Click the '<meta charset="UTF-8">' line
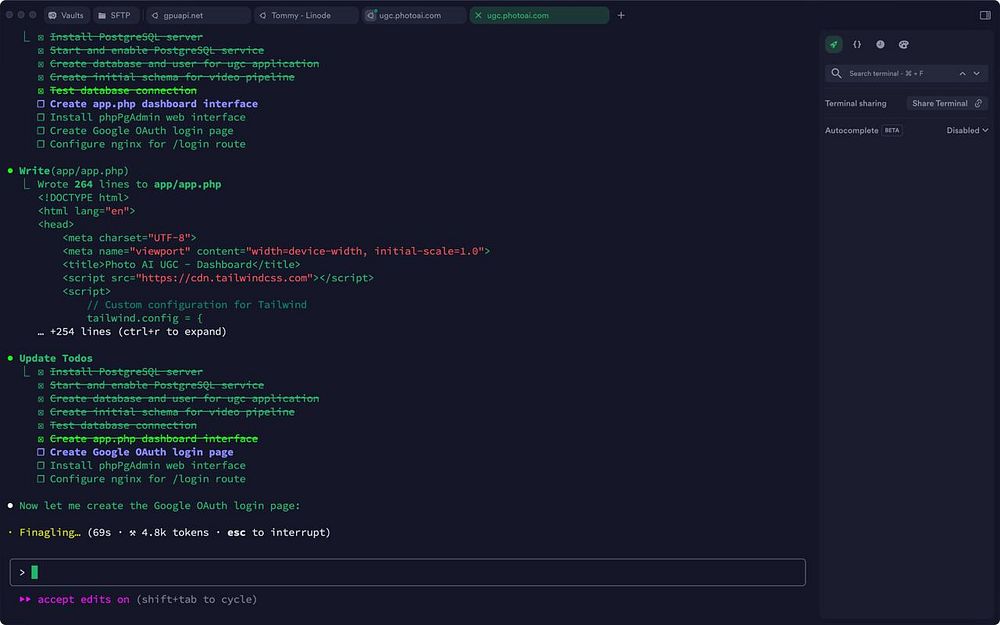This screenshot has height=625, width=1000. [x=129, y=238]
